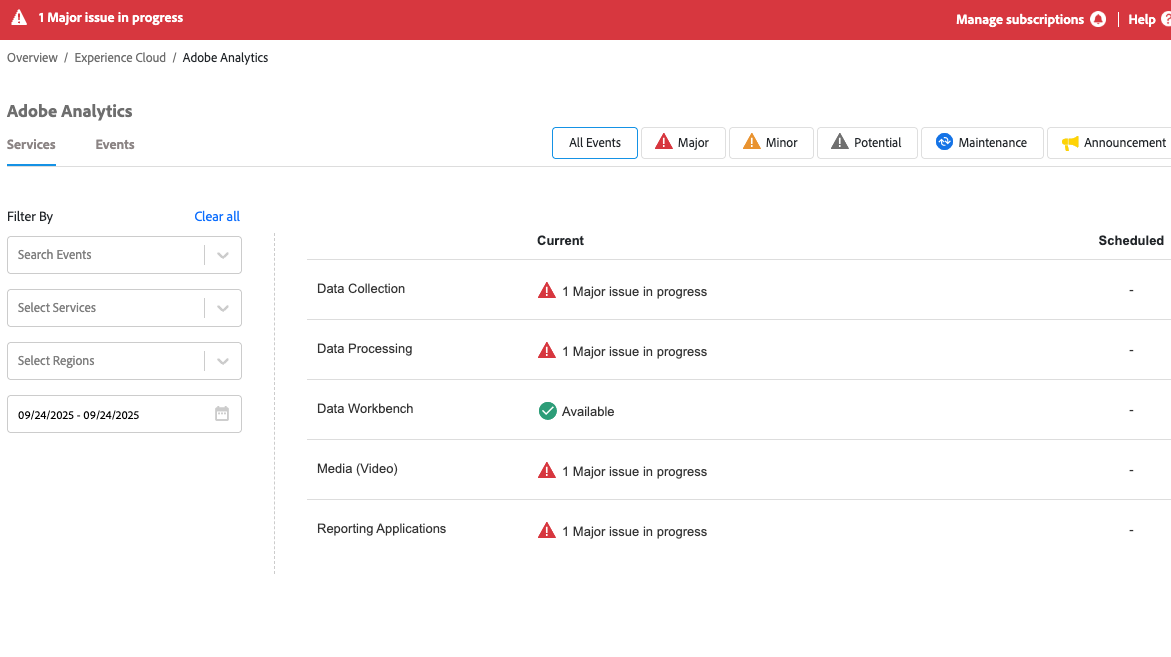Open the Select Regions dropdown arrow
The image size is (1171, 657).
[223, 361]
